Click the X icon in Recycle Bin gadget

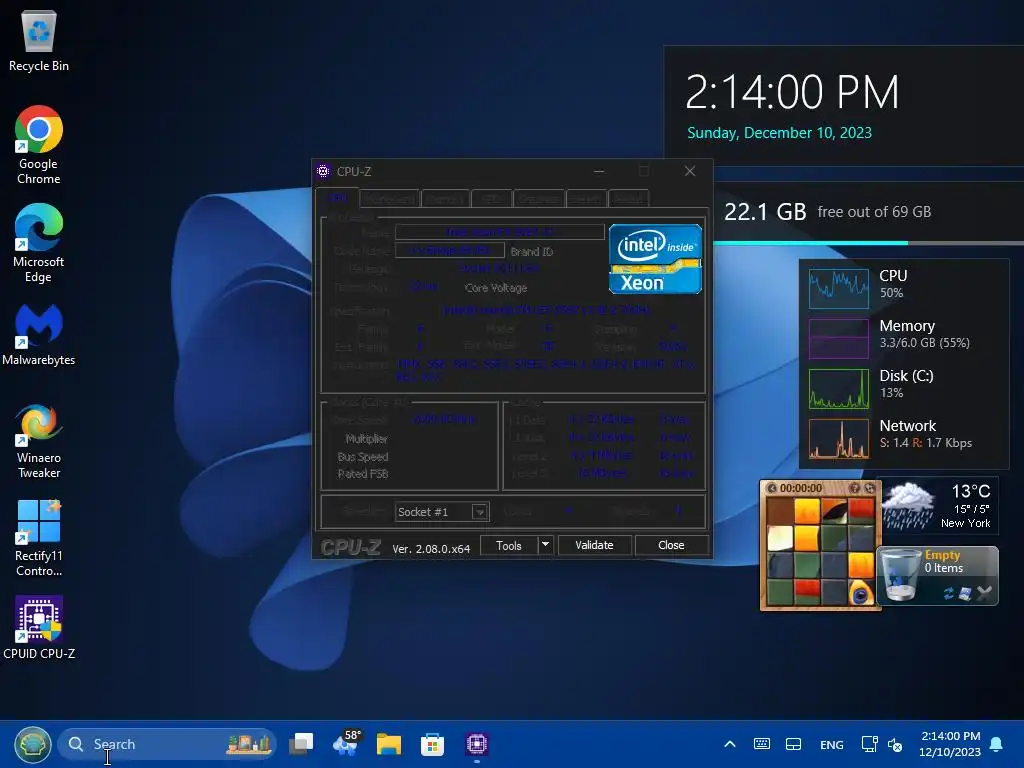[x=985, y=592]
